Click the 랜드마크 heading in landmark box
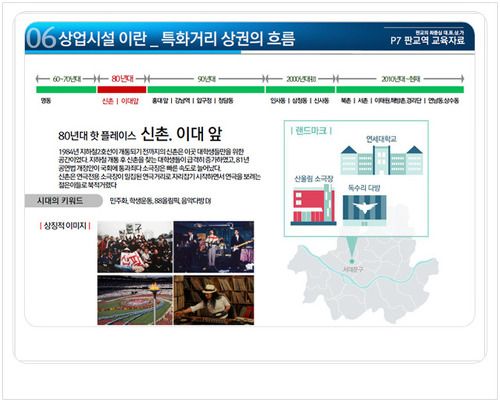 click(311, 131)
